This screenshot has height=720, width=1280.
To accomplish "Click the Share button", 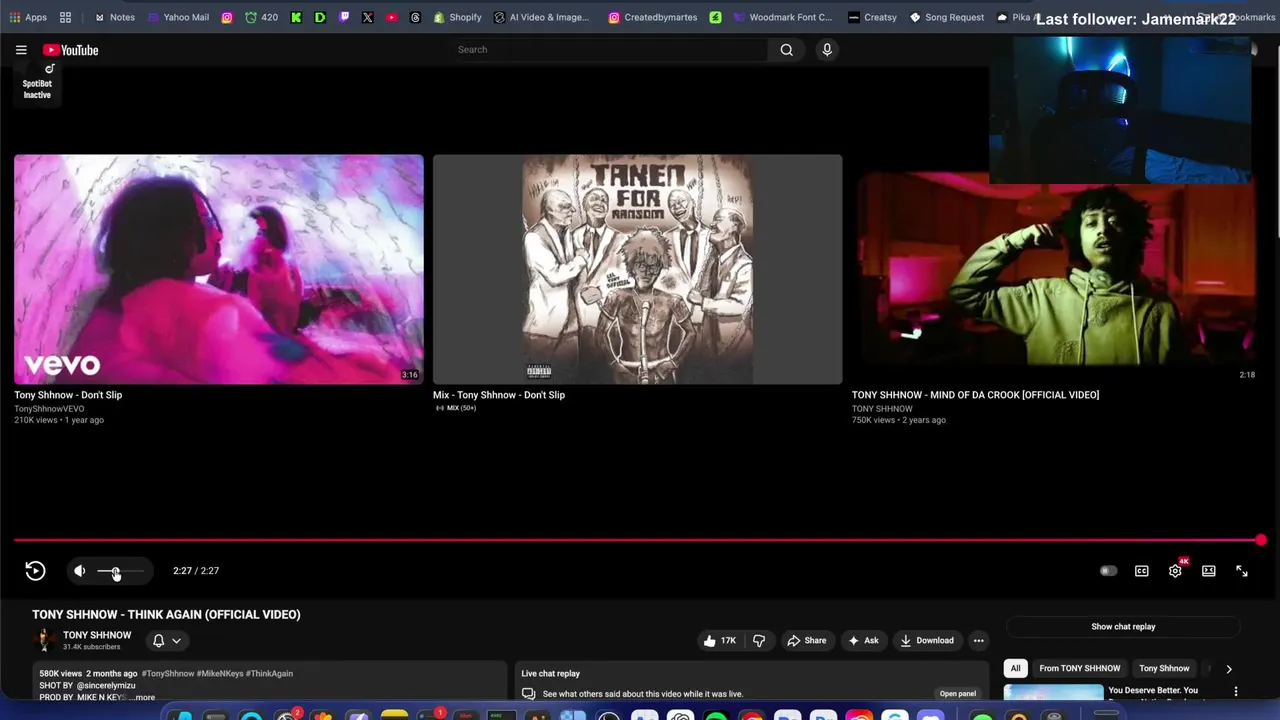I will [806, 641].
